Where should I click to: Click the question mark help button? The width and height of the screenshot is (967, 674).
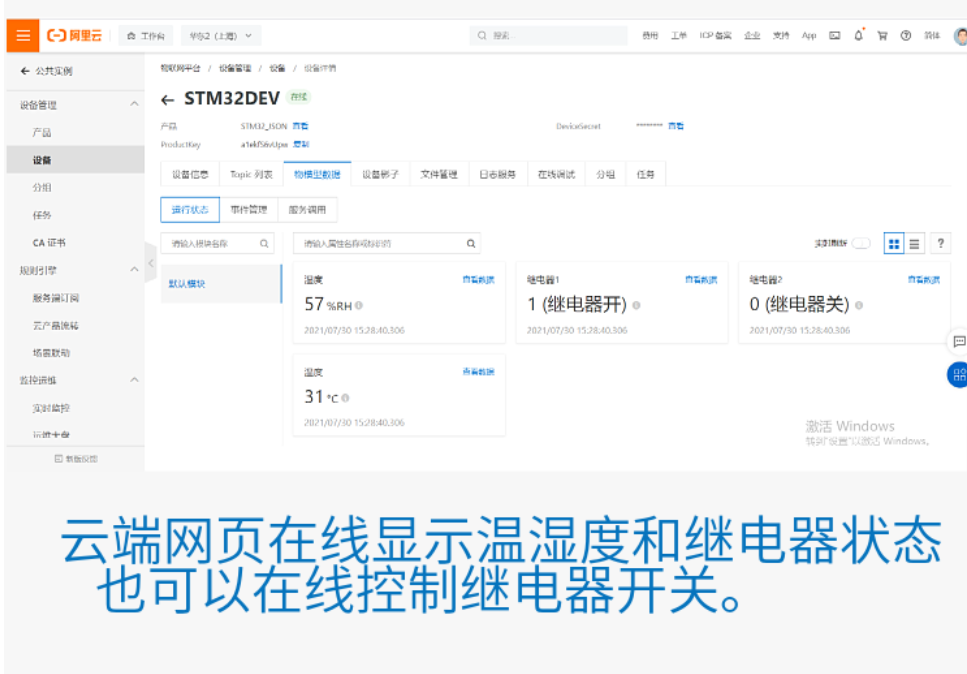tap(940, 244)
